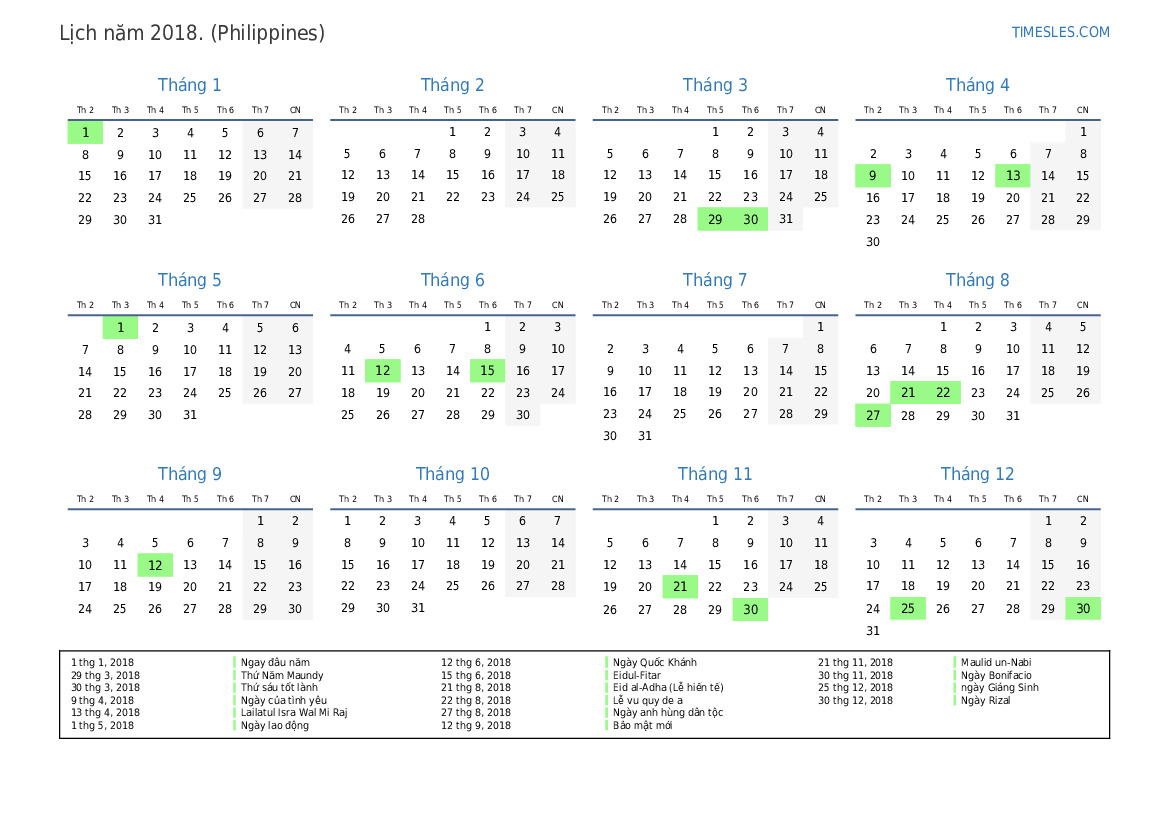Open the Tháng 12 month title
This screenshot has height=827, width=1169.
(x=977, y=474)
